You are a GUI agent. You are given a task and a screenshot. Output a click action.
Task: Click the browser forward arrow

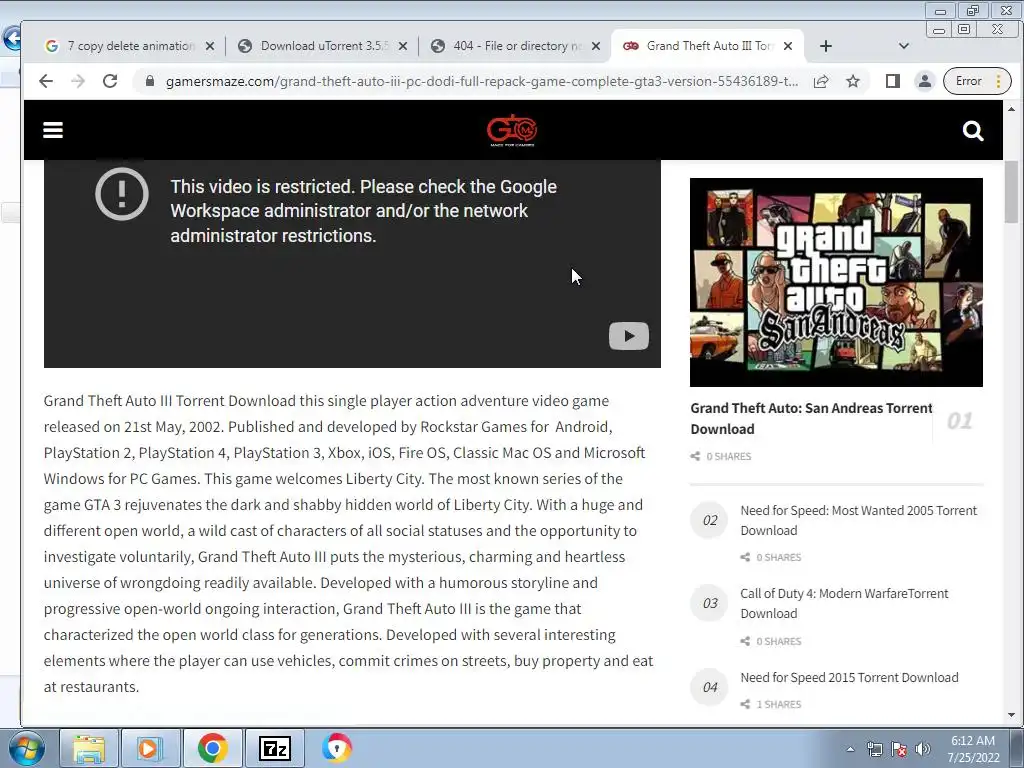pyautogui.click(x=78, y=81)
